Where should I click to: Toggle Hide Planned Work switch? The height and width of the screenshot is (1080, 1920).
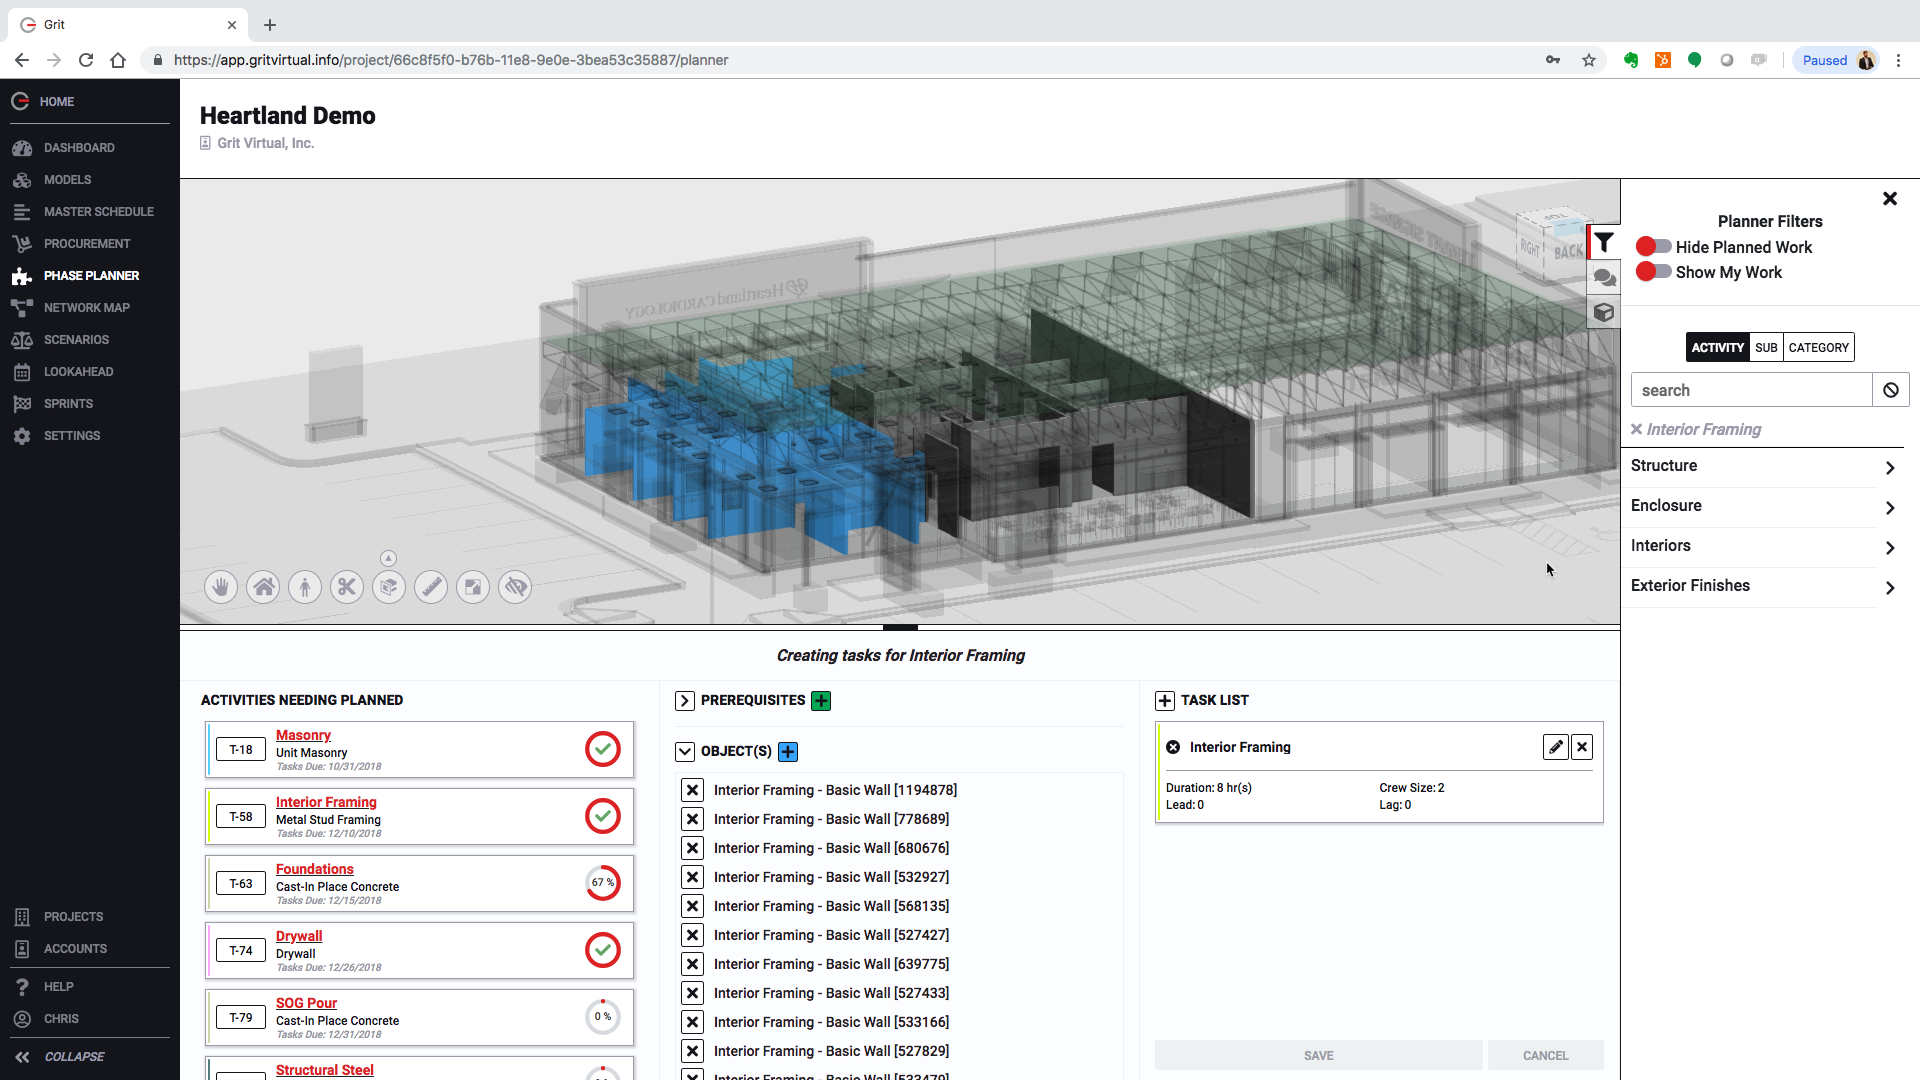[x=1653, y=247]
